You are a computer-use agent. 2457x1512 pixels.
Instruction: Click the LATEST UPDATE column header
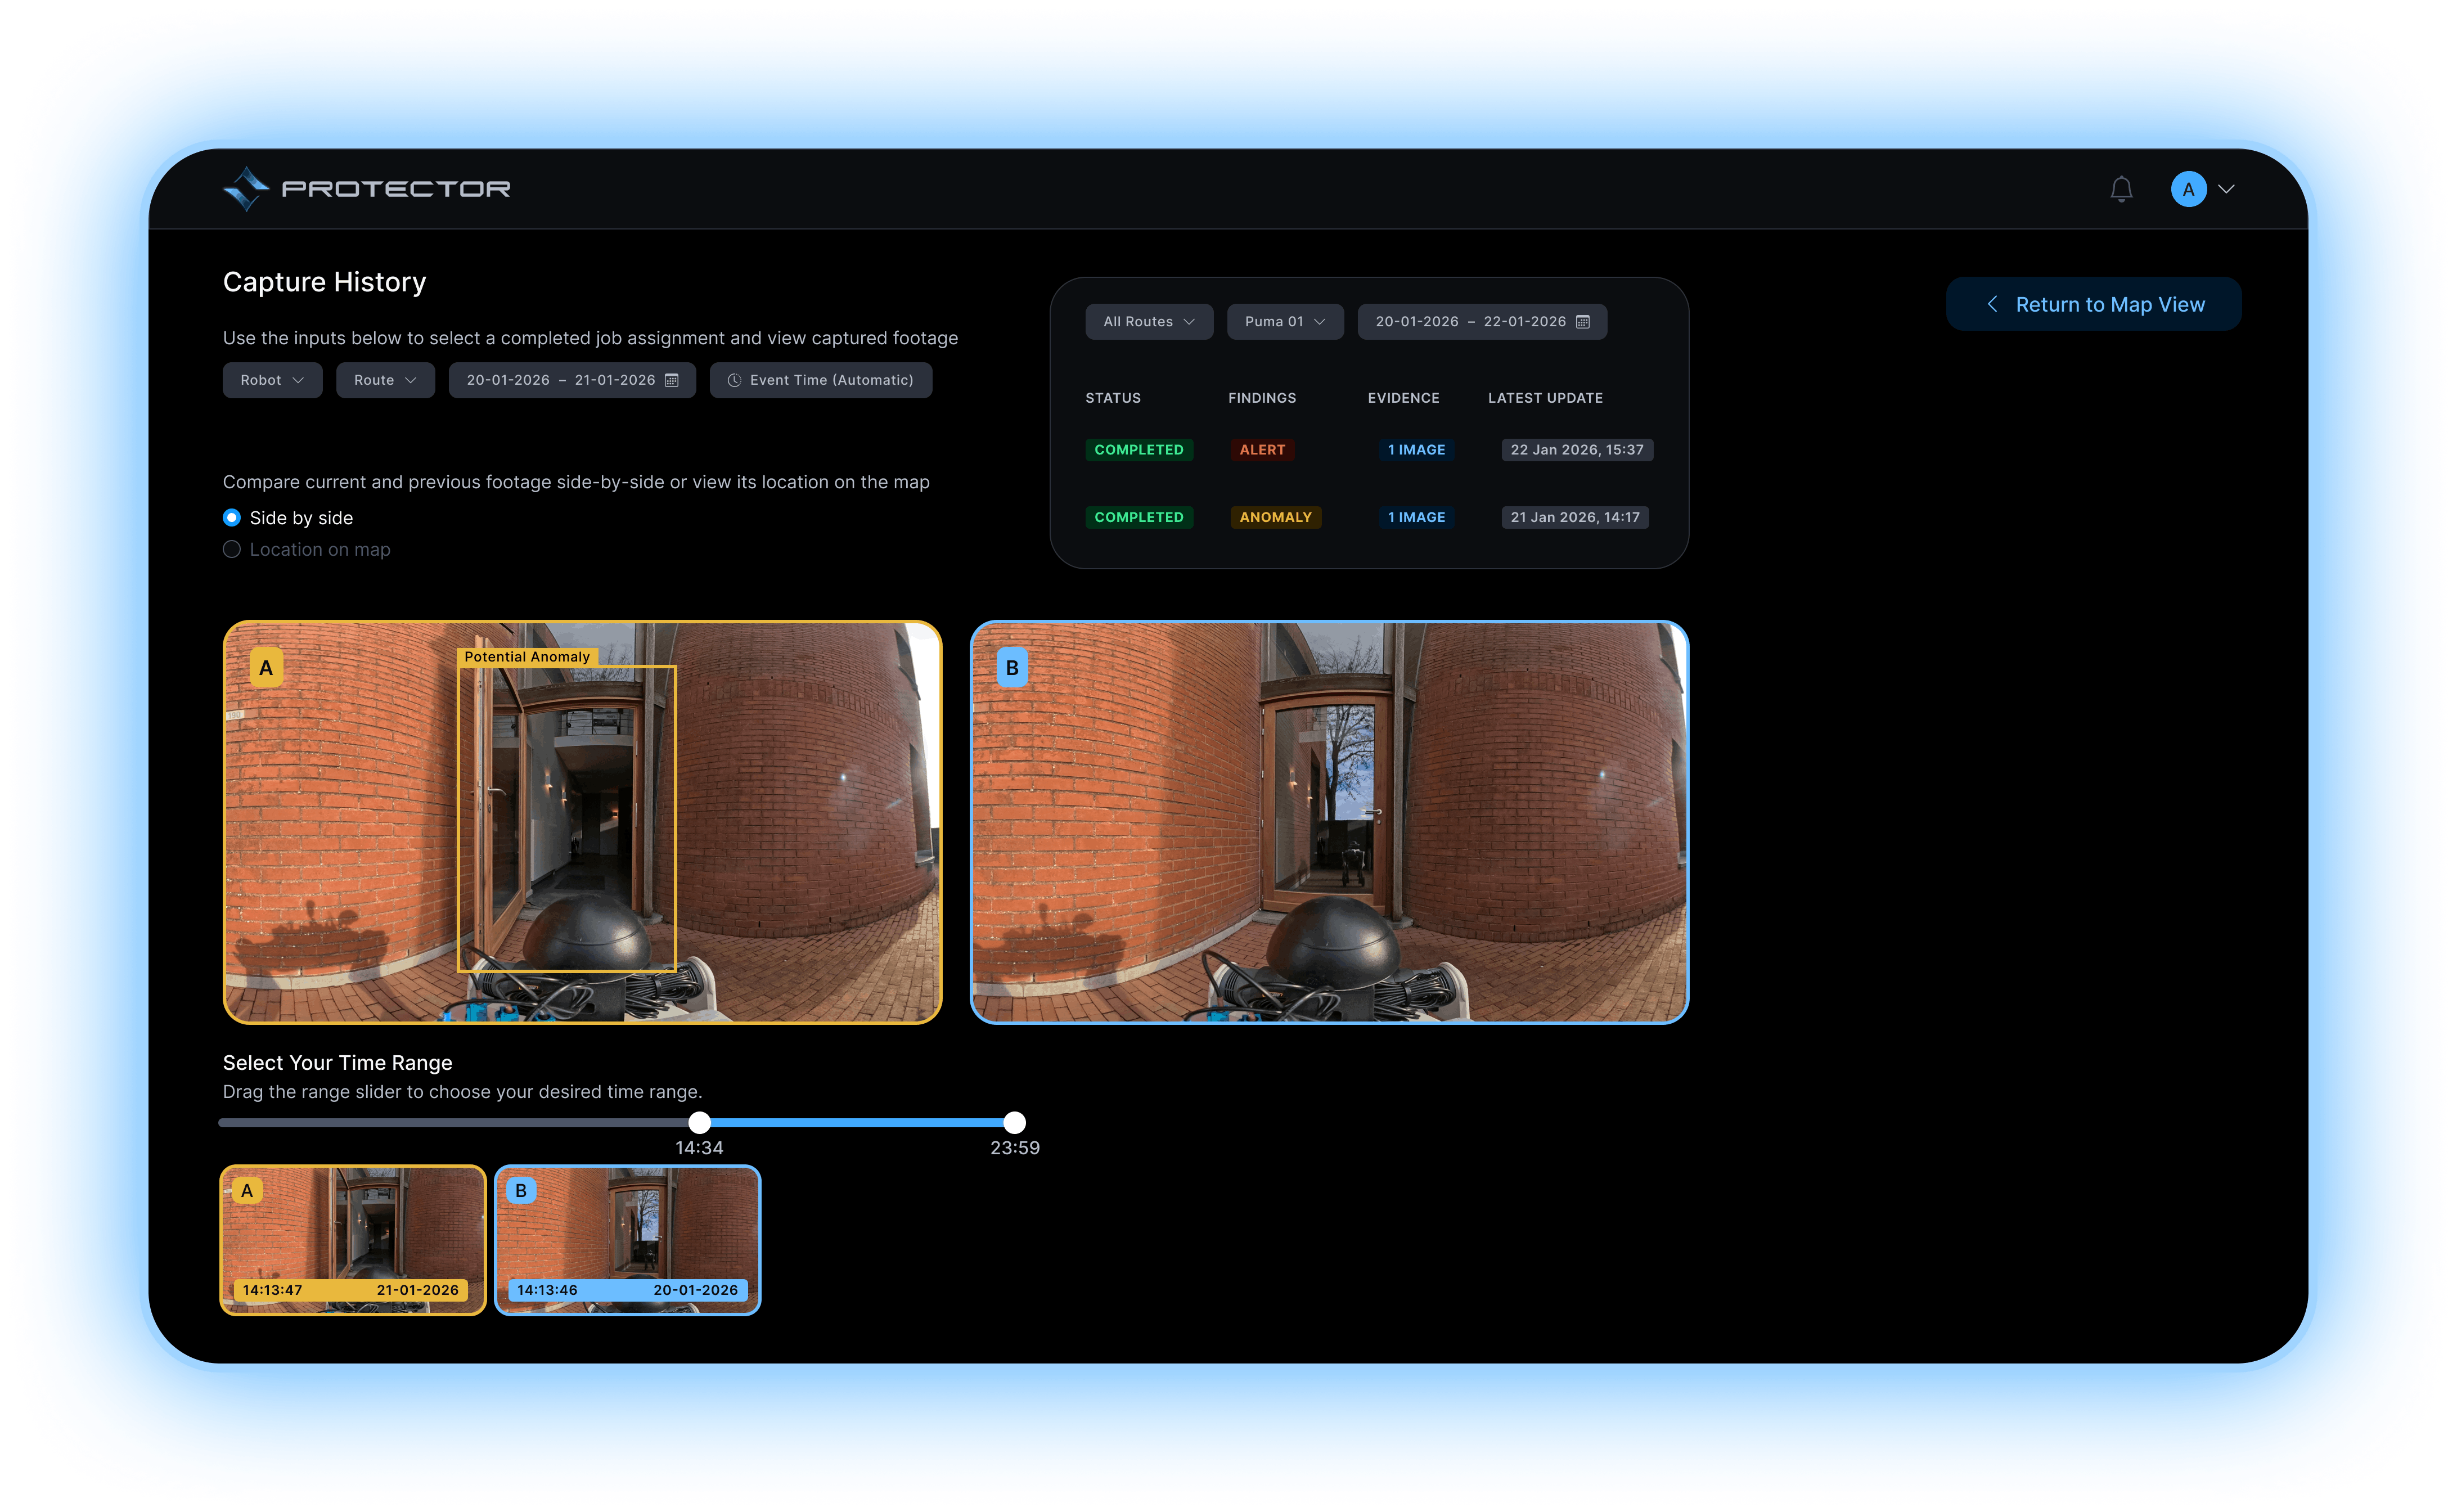coord(1545,398)
